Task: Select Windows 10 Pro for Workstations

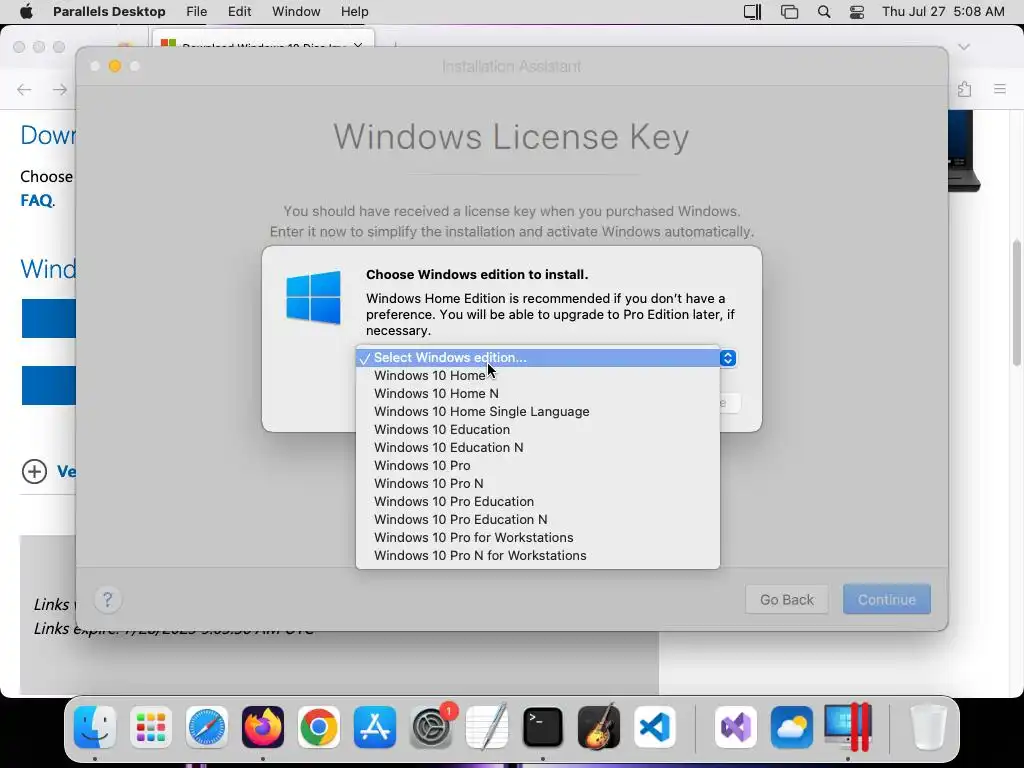Action: [537, 537]
